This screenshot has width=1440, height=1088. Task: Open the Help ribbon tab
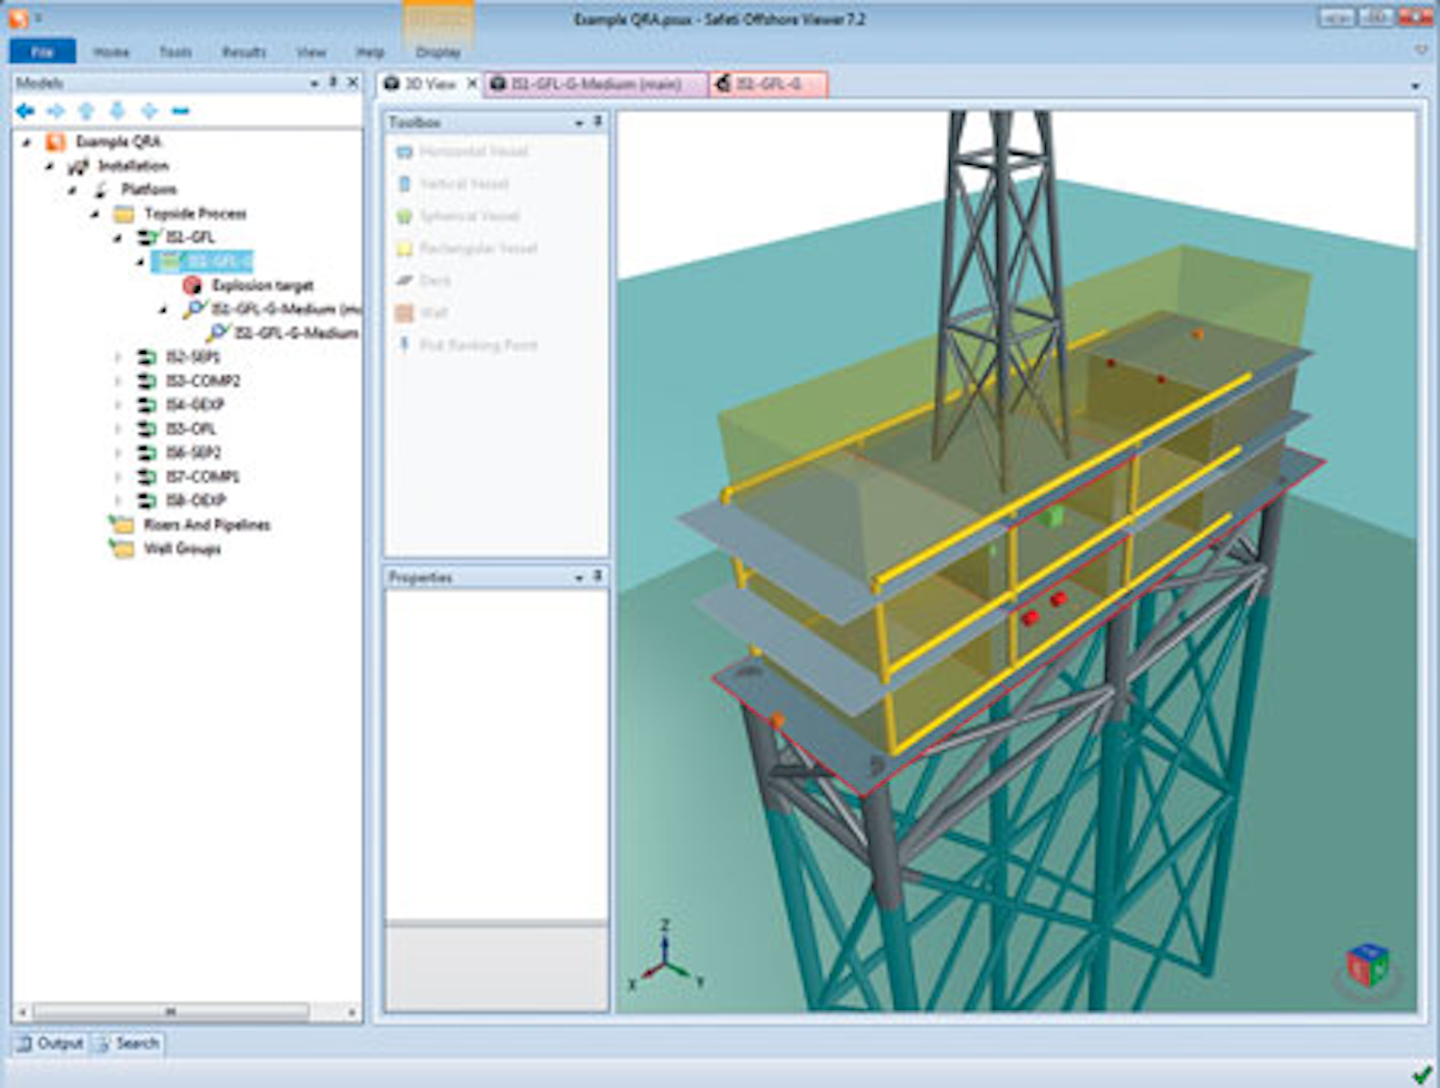pyautogui.click(x=370, y=52)
